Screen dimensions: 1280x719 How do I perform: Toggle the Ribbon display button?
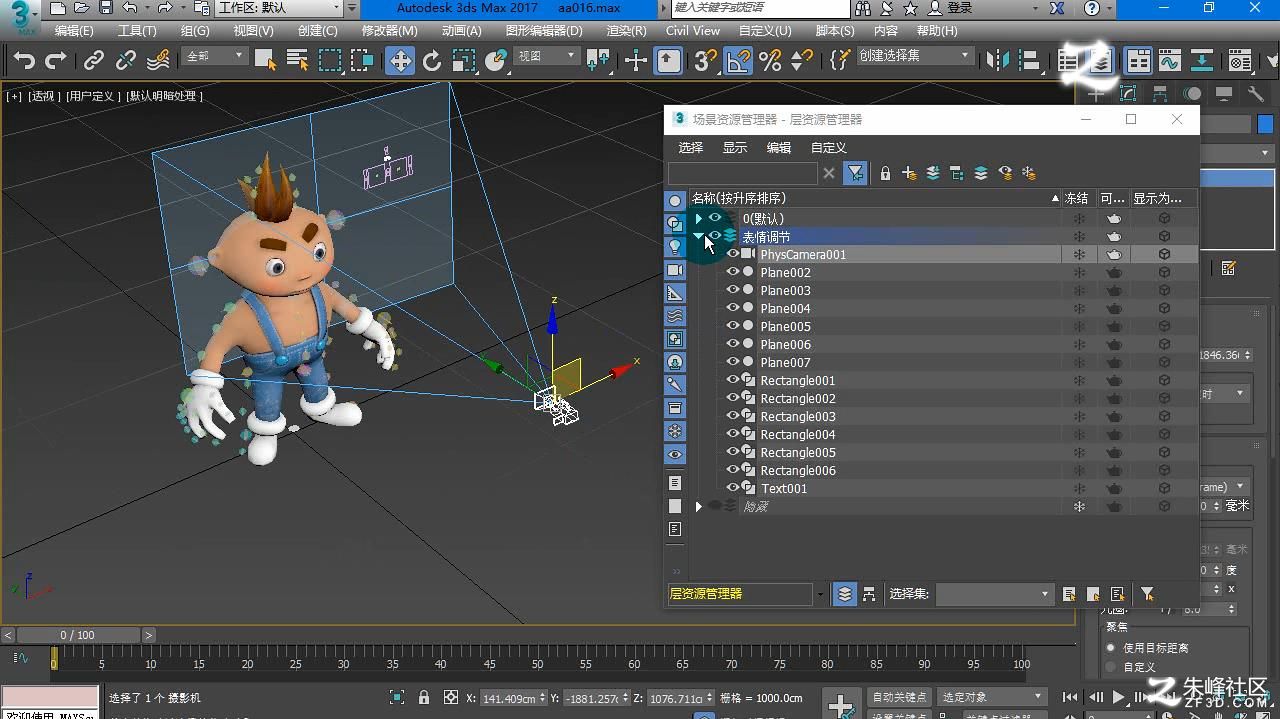[1138, 61]
